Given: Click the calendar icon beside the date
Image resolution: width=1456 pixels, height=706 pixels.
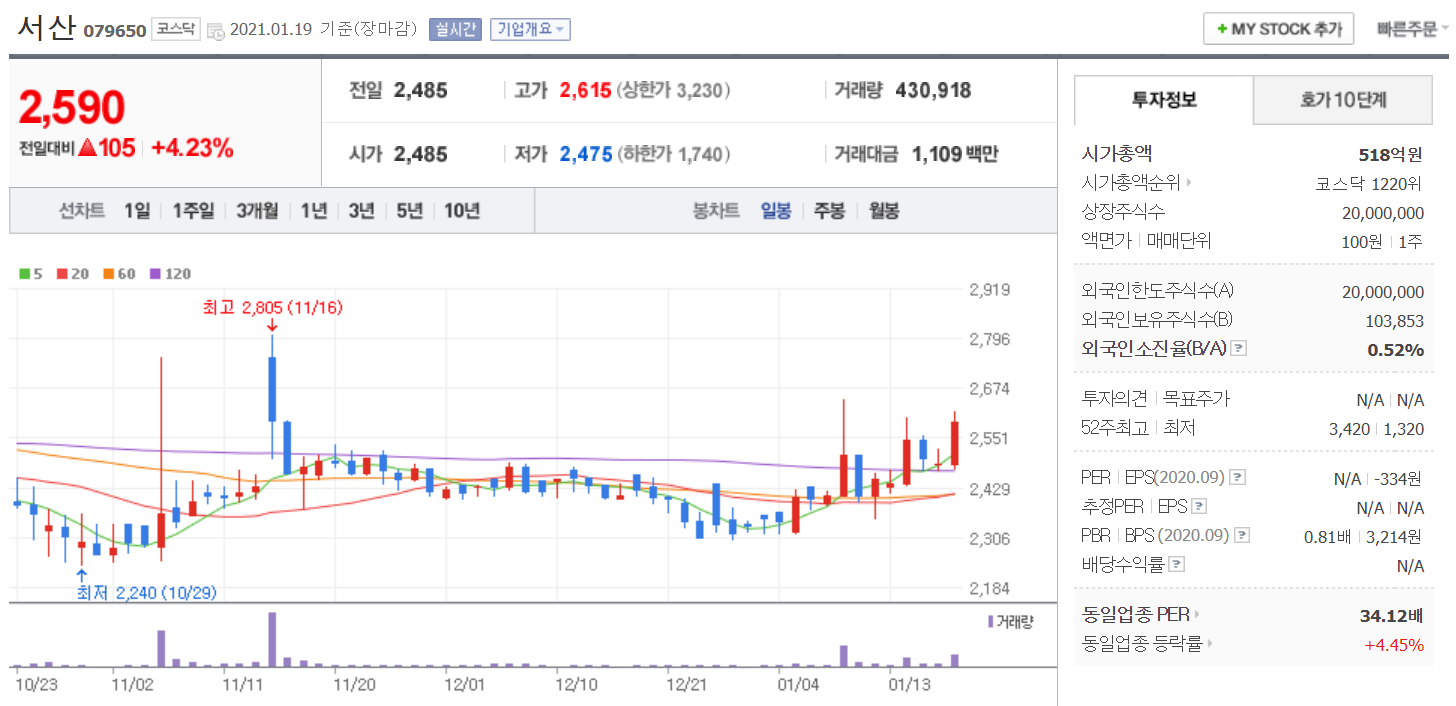Looking at the screenshot, I should [215, 31].
